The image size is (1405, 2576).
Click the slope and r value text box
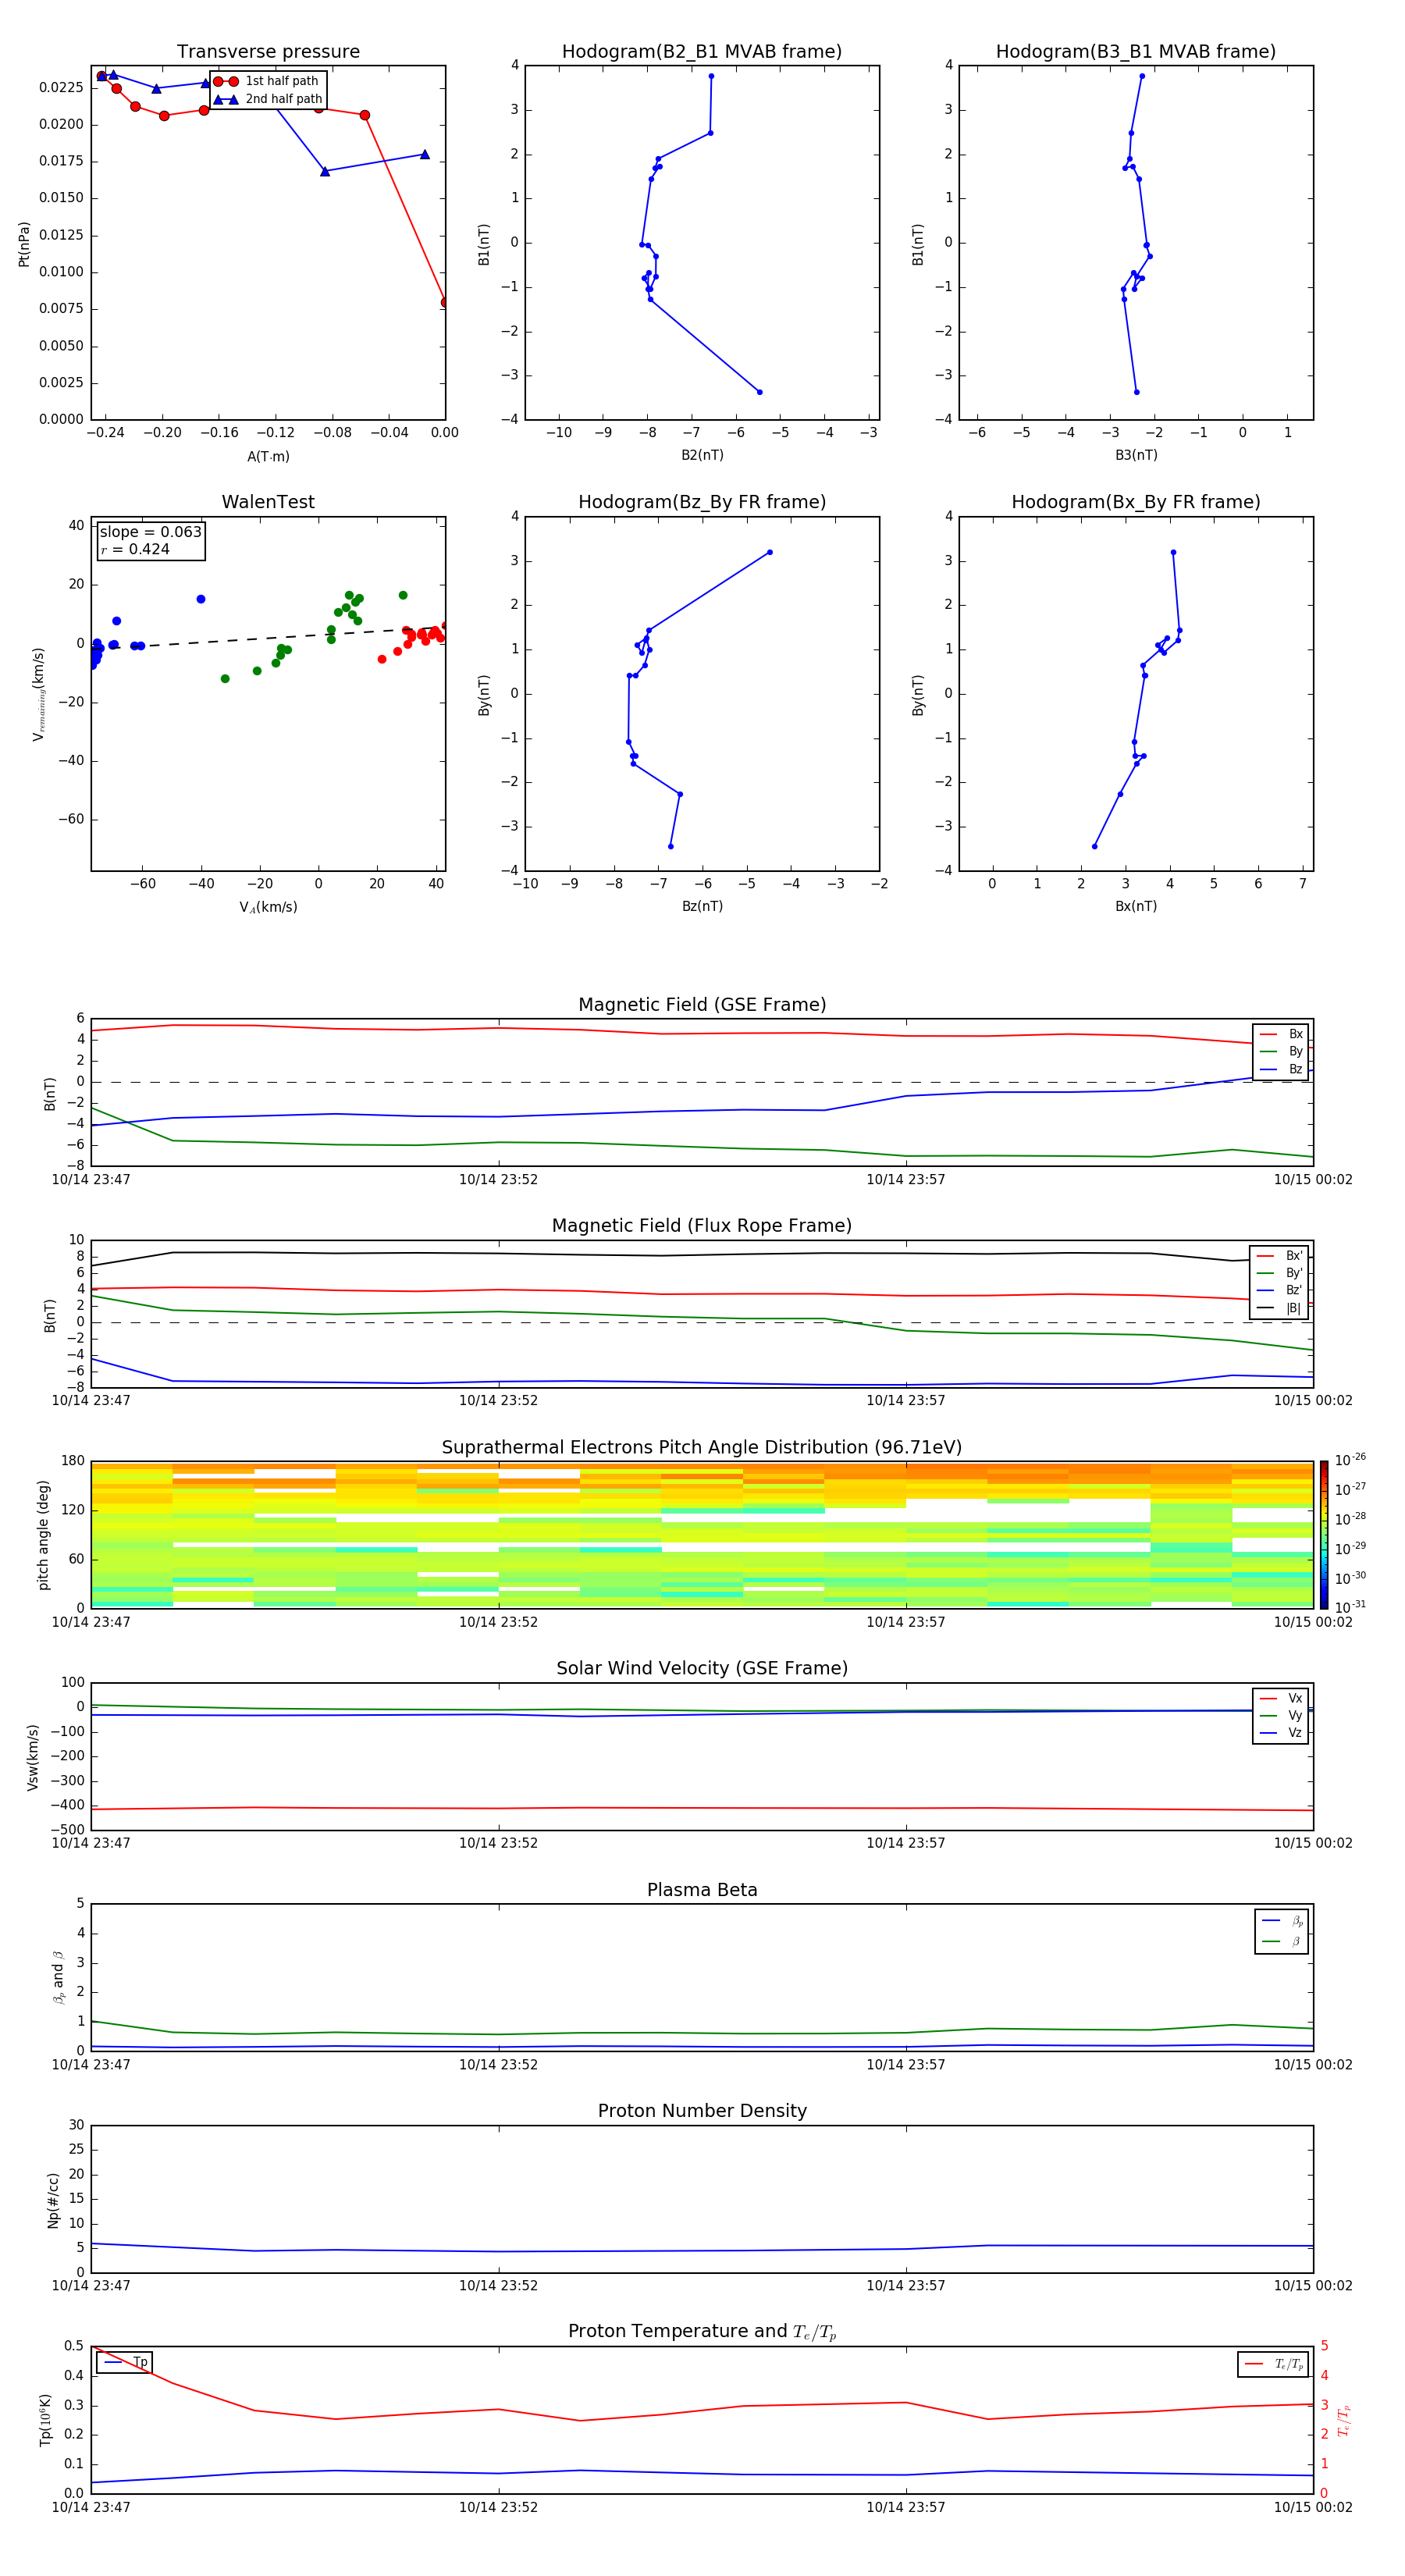[x=150, y=540]
